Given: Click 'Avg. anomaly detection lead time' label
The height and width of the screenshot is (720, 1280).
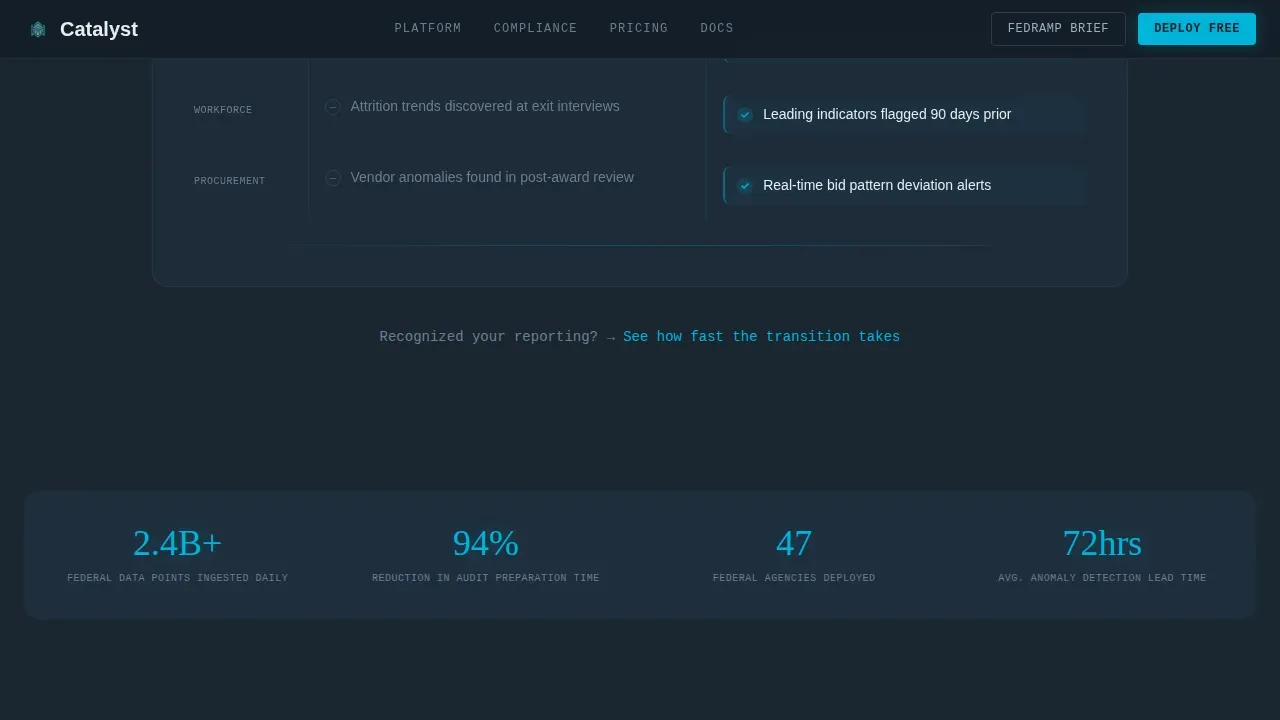Looking at the screenshot, I should 1102,578.
